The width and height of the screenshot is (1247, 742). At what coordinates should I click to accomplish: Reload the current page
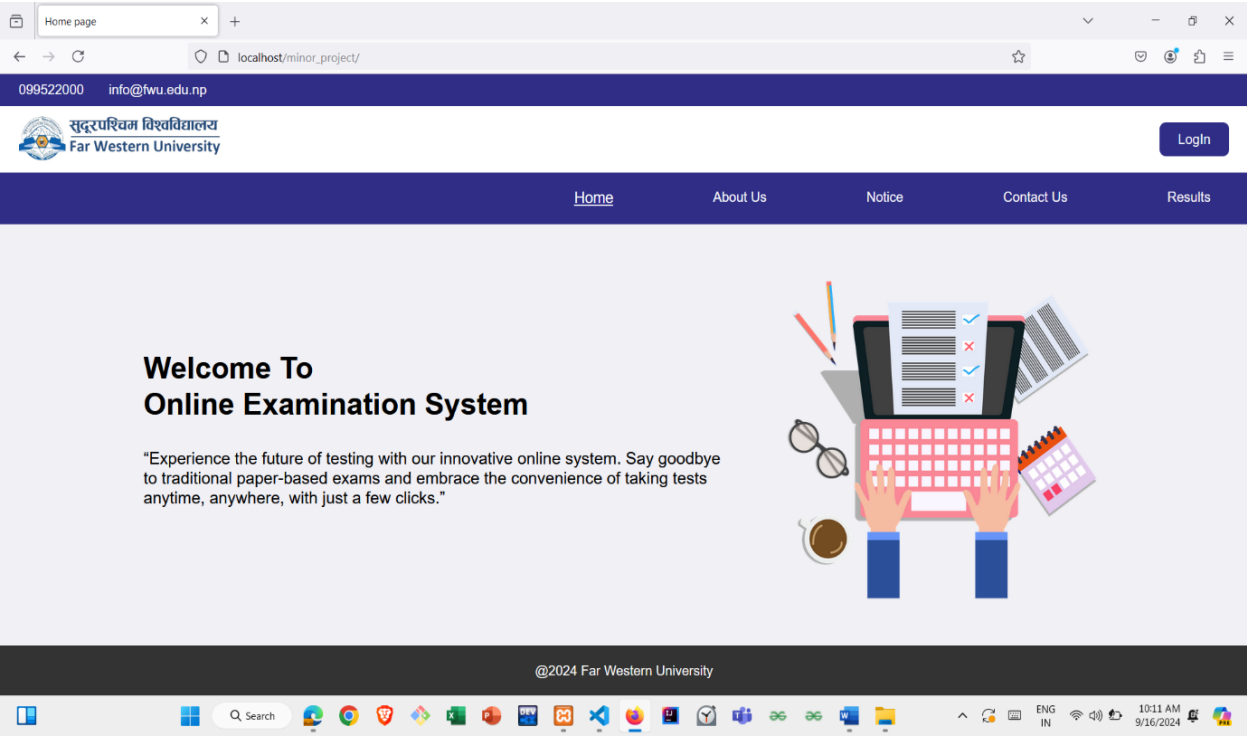point(78,57)
